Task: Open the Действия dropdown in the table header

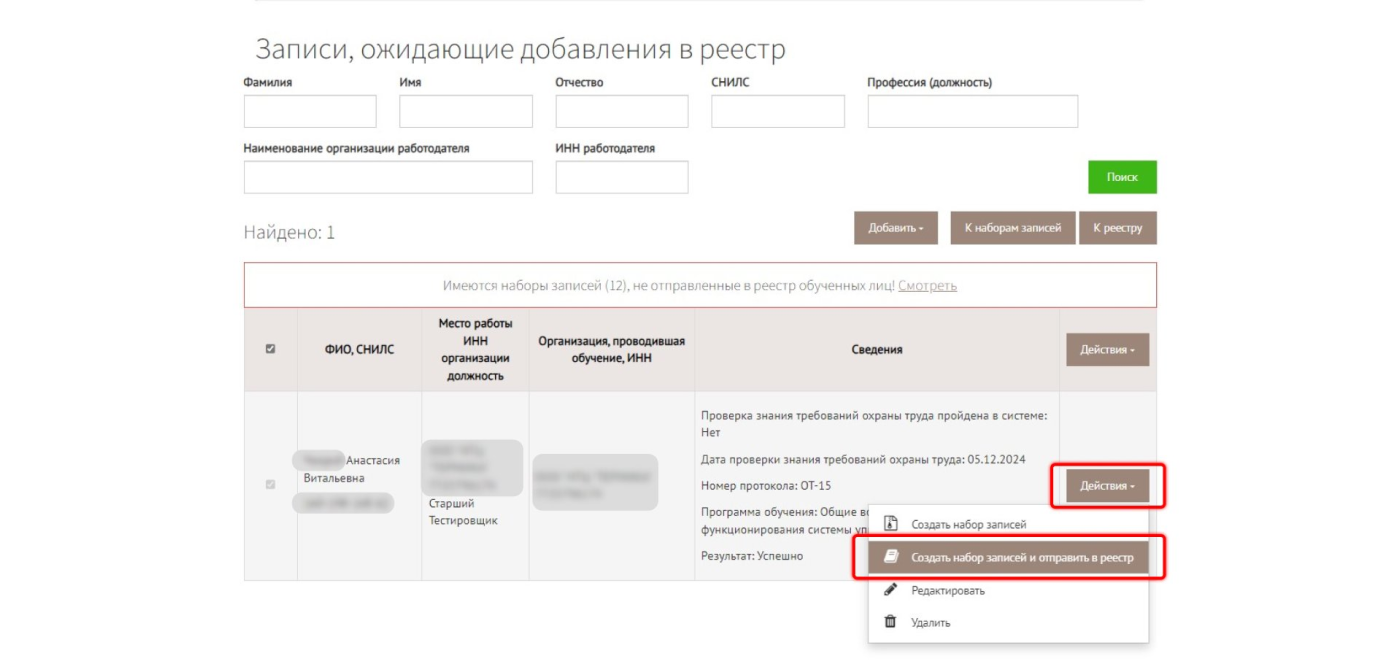Action: point(1107,350)
